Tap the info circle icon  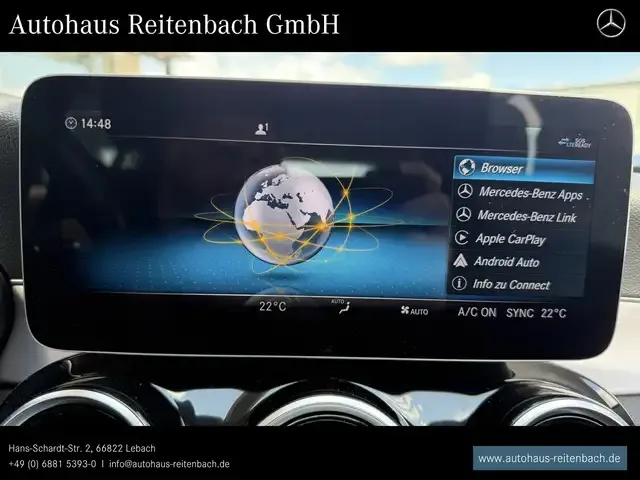point(459,283)
